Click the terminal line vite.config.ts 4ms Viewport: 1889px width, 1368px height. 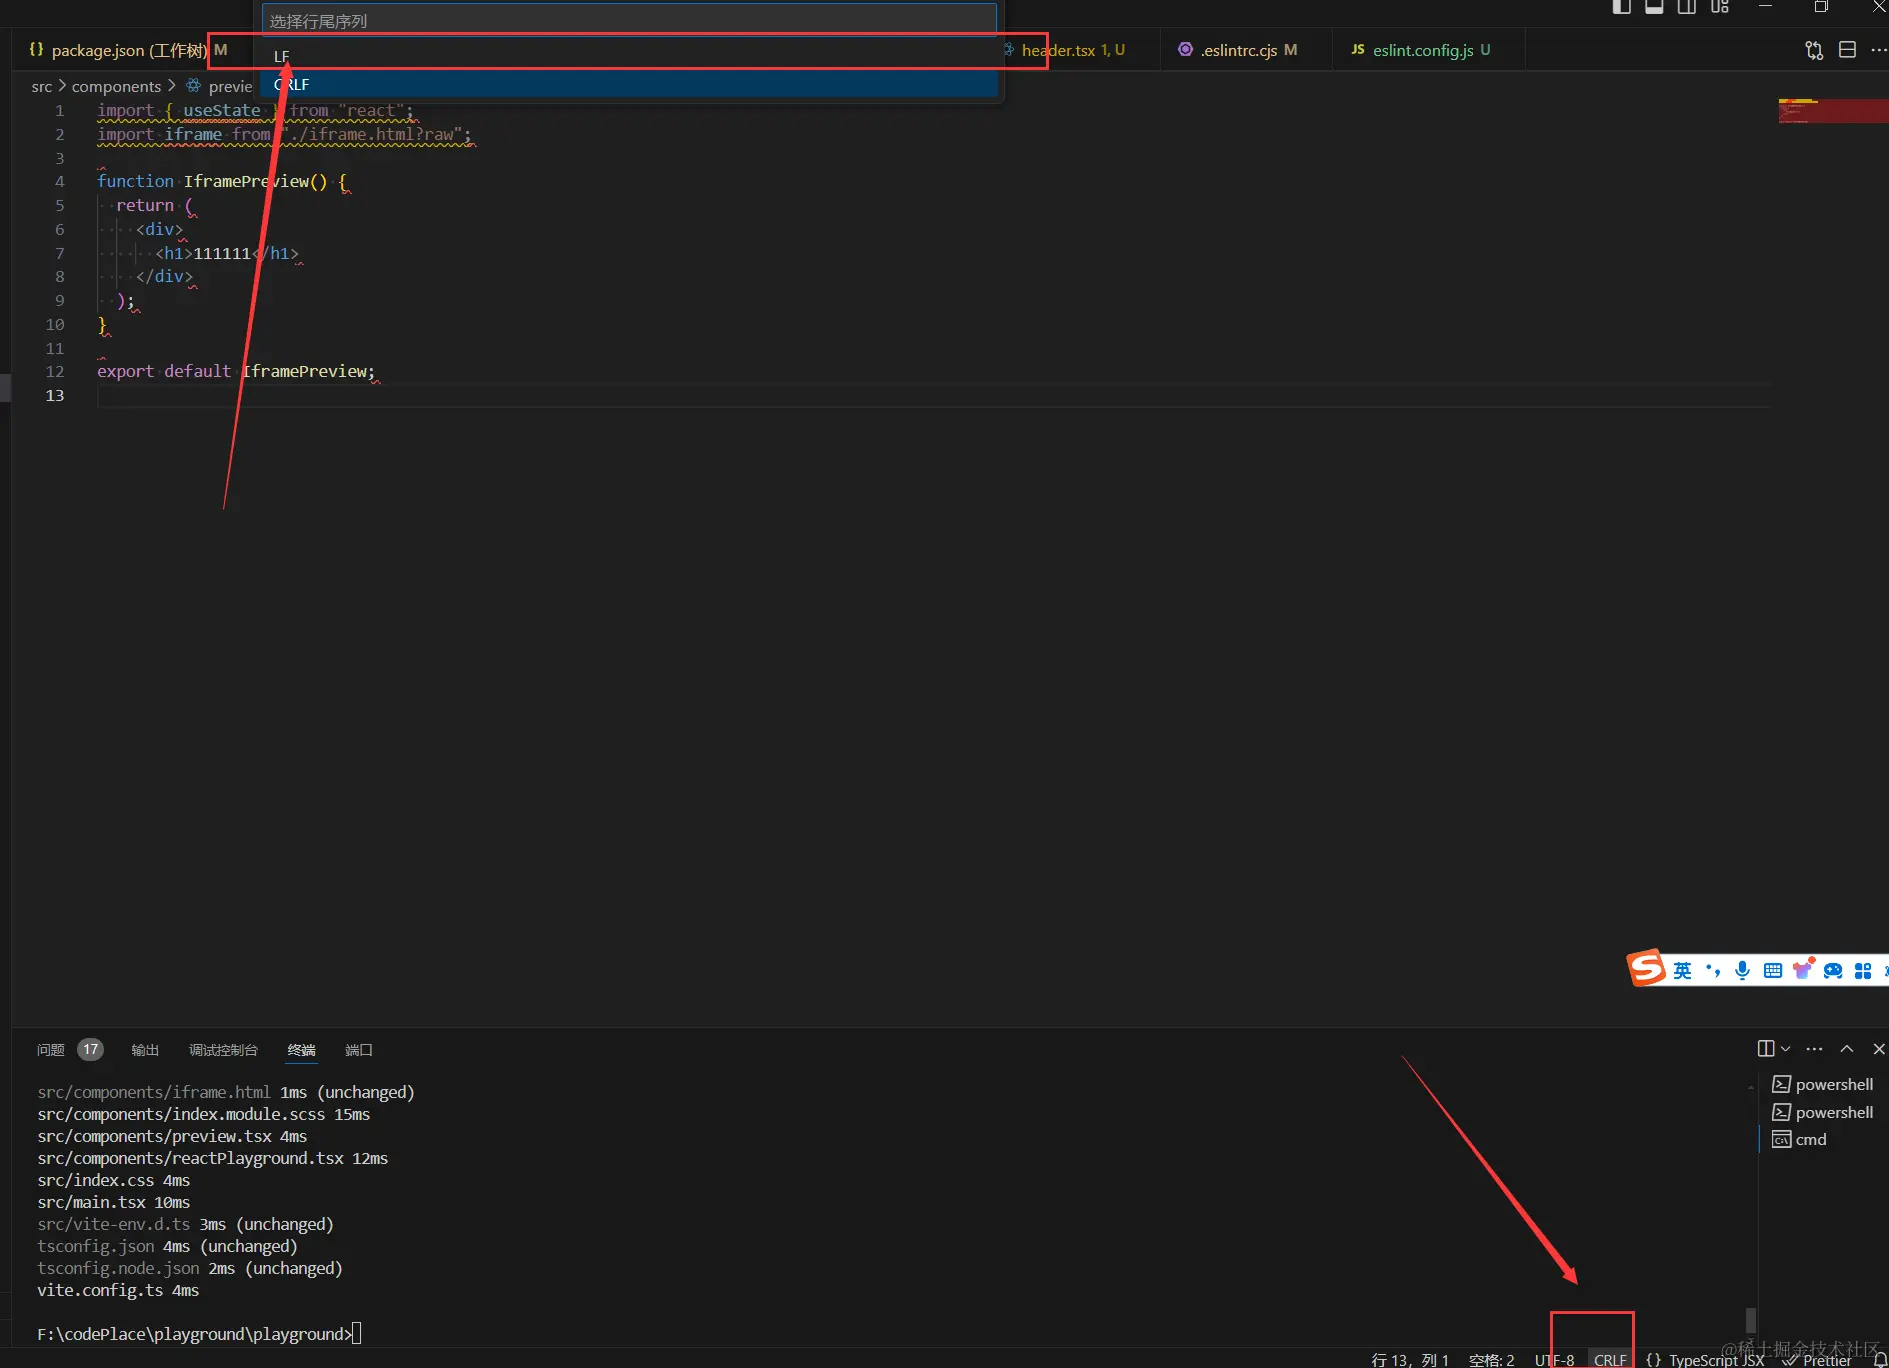[118, 1290]
